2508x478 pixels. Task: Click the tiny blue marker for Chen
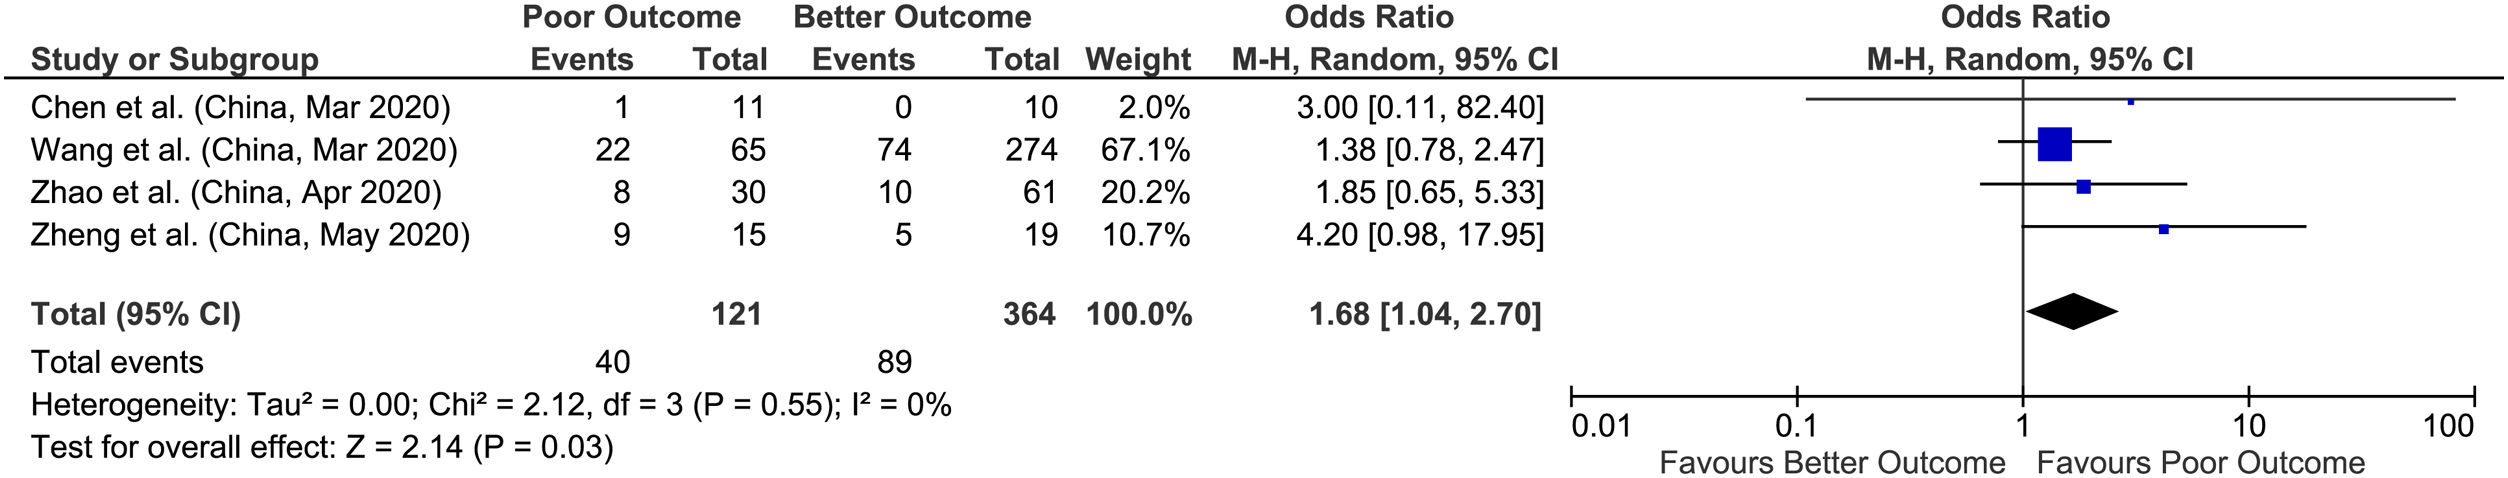point(2130,102)
